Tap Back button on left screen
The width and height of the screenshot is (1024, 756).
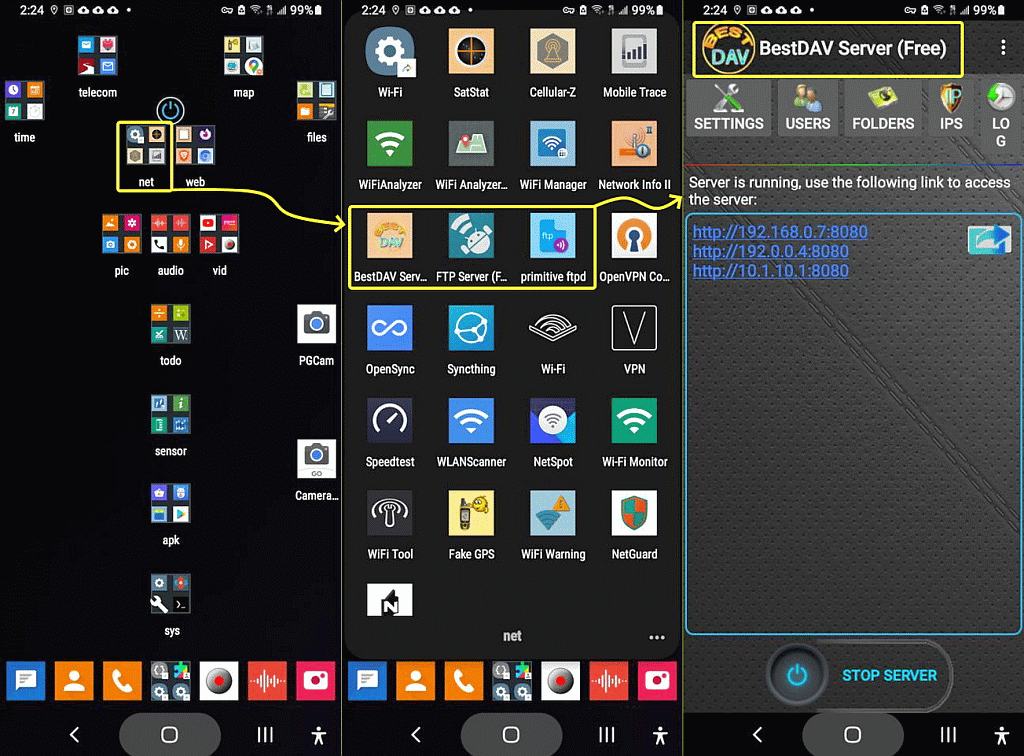coord(74,735)
